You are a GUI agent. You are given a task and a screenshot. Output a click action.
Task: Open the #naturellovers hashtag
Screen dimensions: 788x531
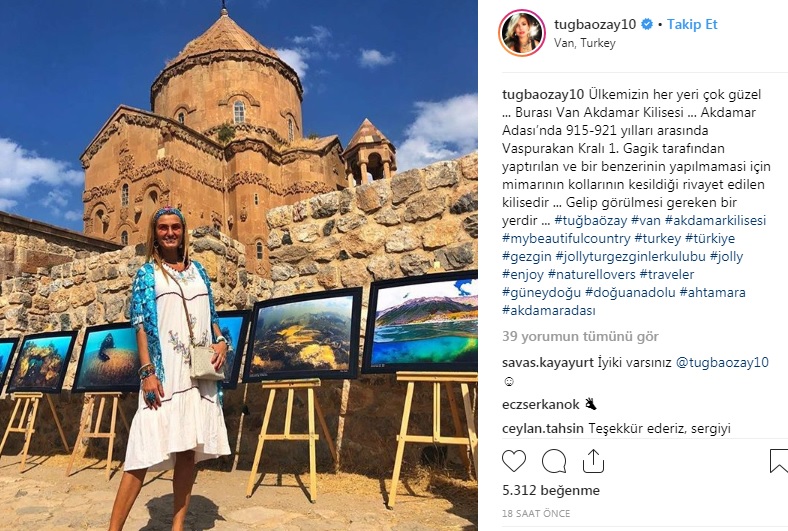592,275
